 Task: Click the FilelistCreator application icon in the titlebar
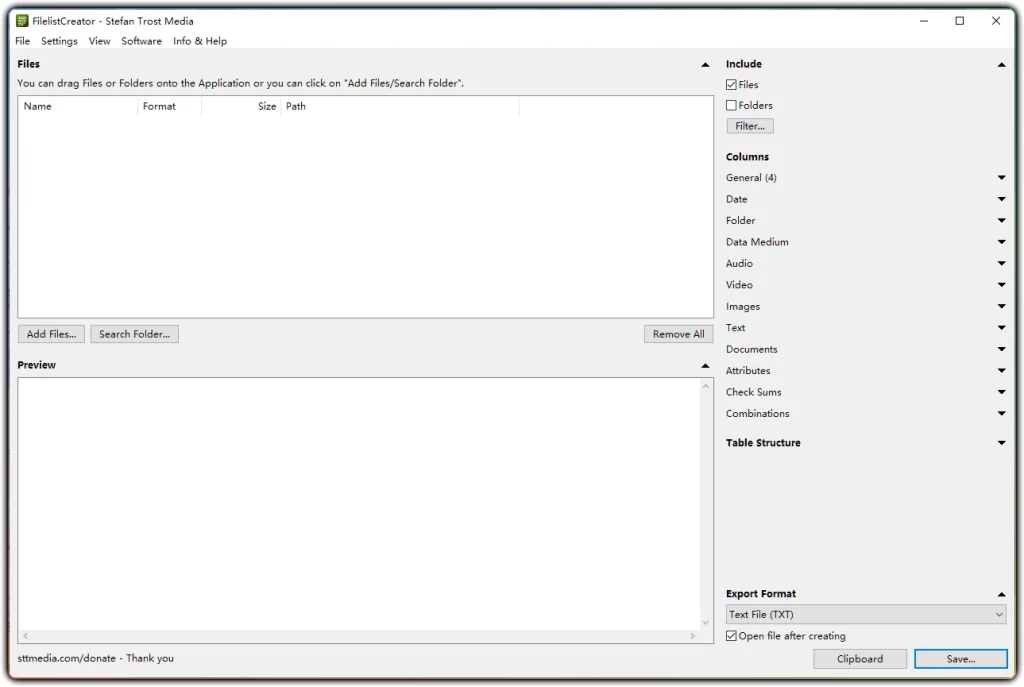pos(22,20)
